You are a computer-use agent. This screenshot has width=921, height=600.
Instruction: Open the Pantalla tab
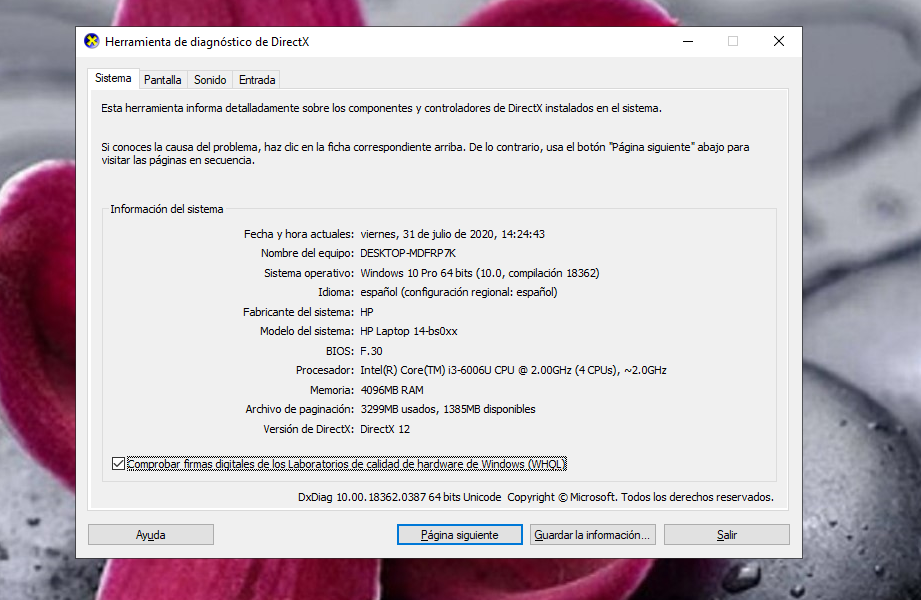click(x=163, y=80)
